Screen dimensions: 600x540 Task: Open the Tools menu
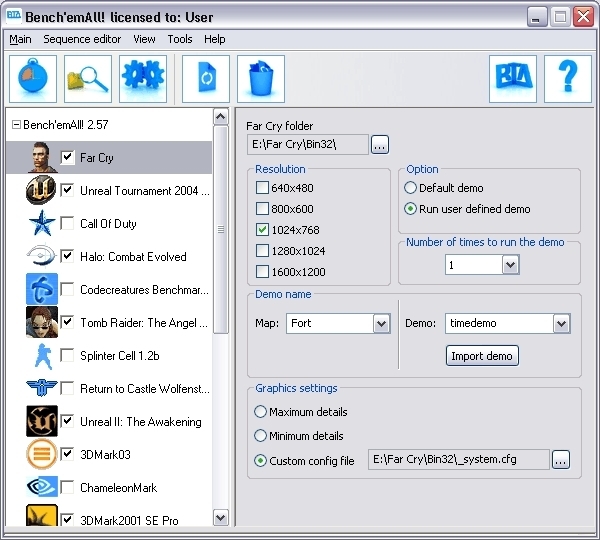(x=180, y=39)
